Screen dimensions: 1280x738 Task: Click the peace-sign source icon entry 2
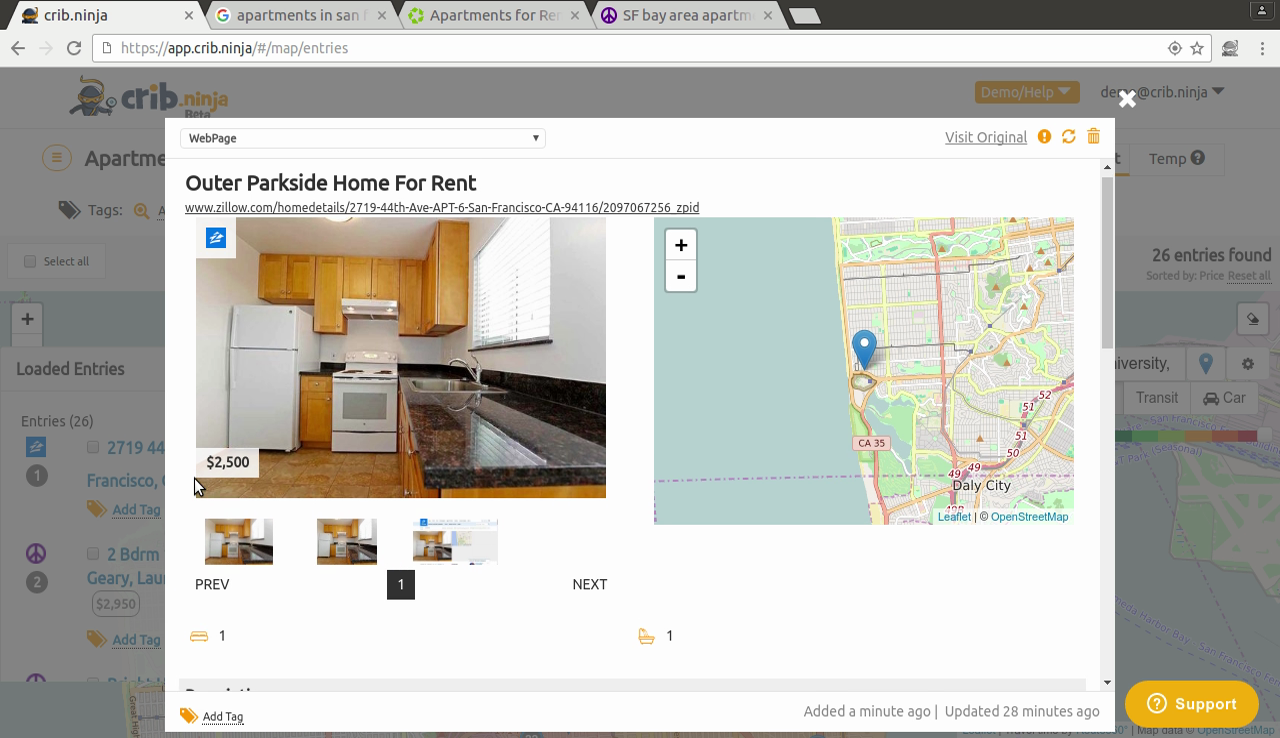click(36, 553)
